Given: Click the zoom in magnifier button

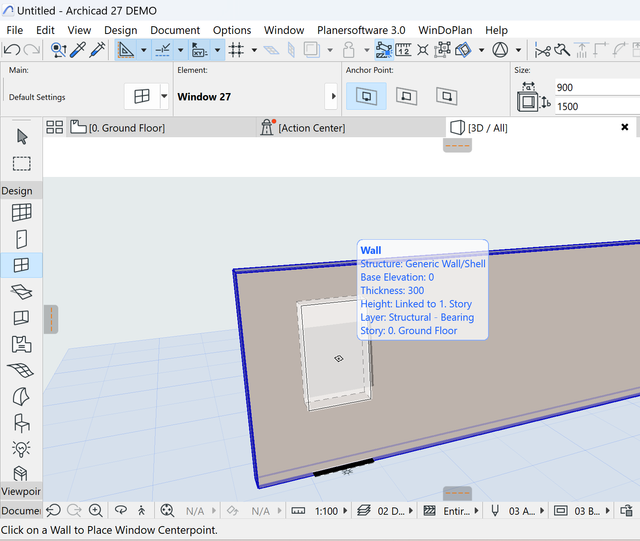Looking at the screenshot, I should click(96, 511).
